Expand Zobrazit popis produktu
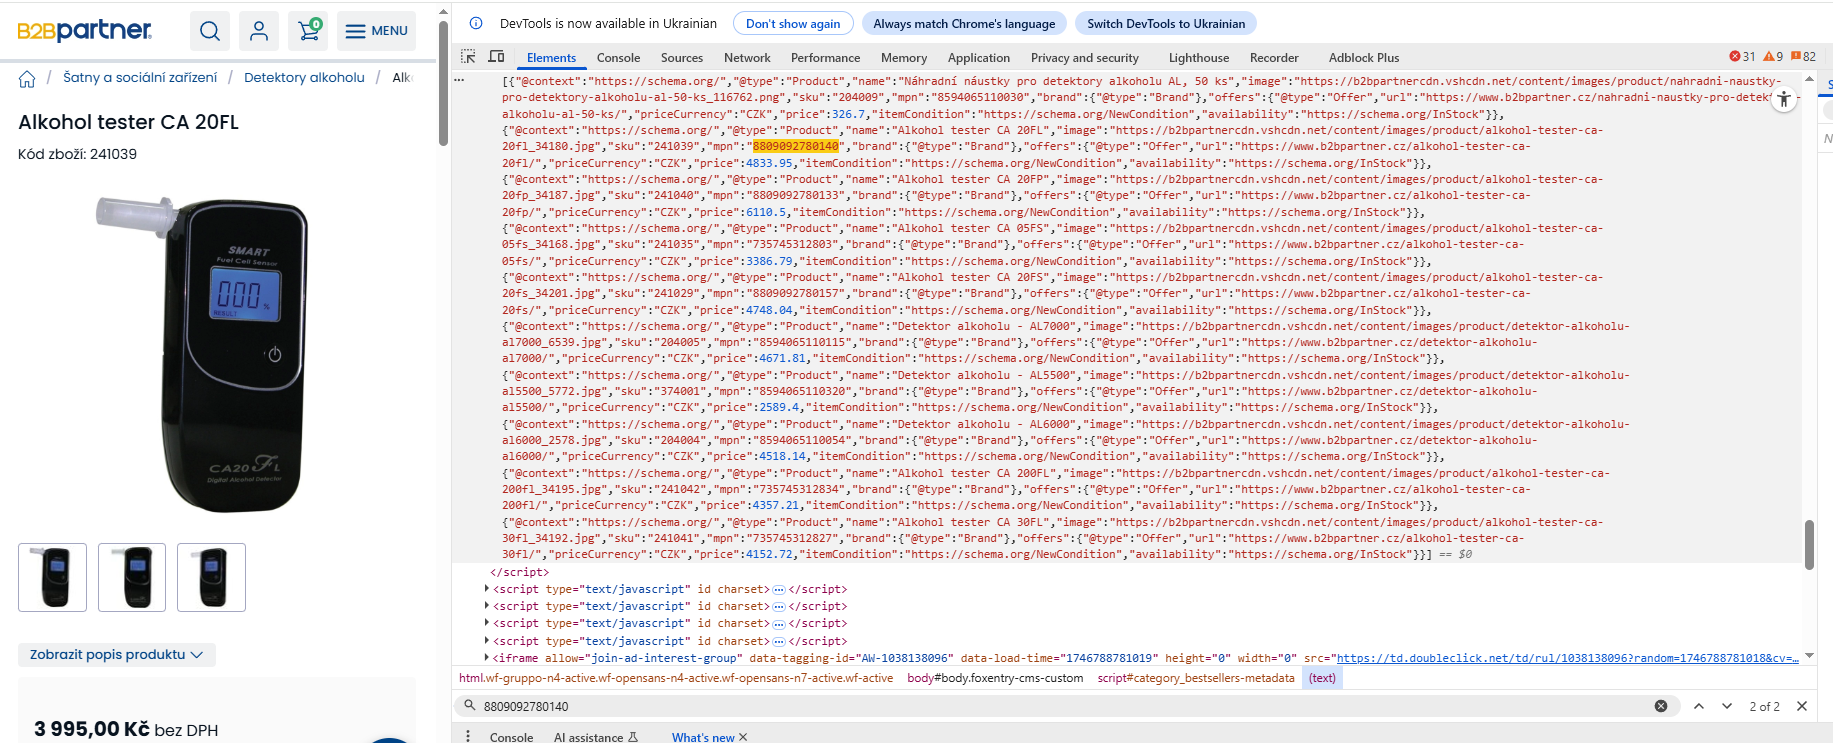Screen dimensions: 1833x743 117,655
